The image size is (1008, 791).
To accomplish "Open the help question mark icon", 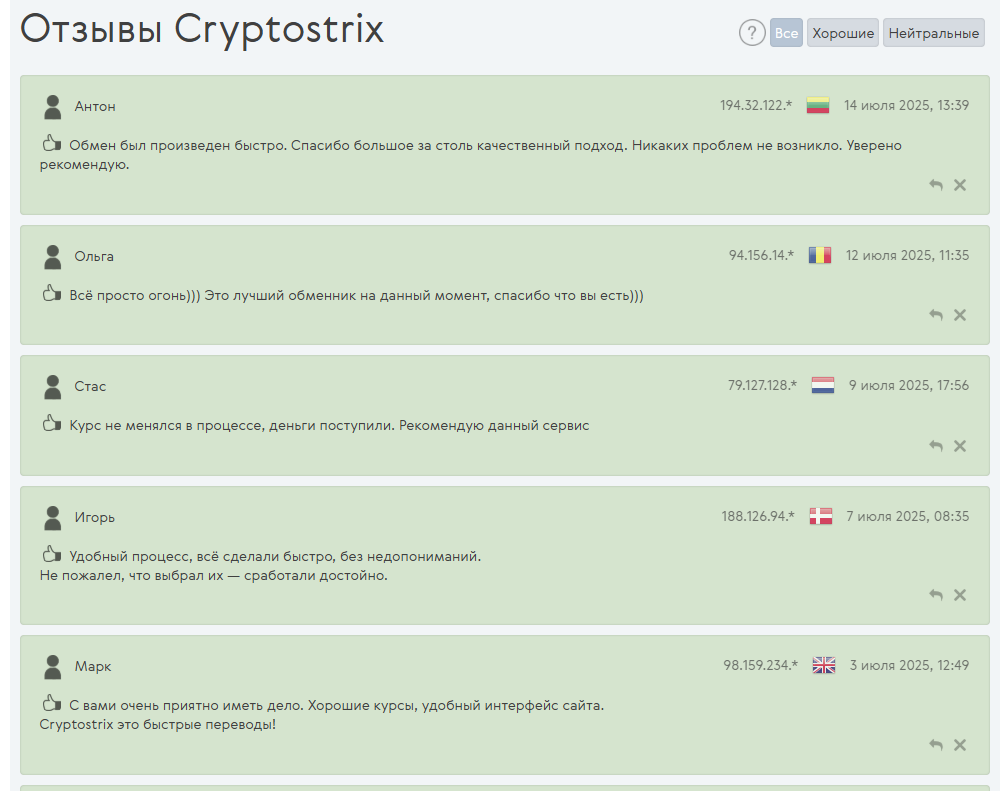I will [752, 33].
